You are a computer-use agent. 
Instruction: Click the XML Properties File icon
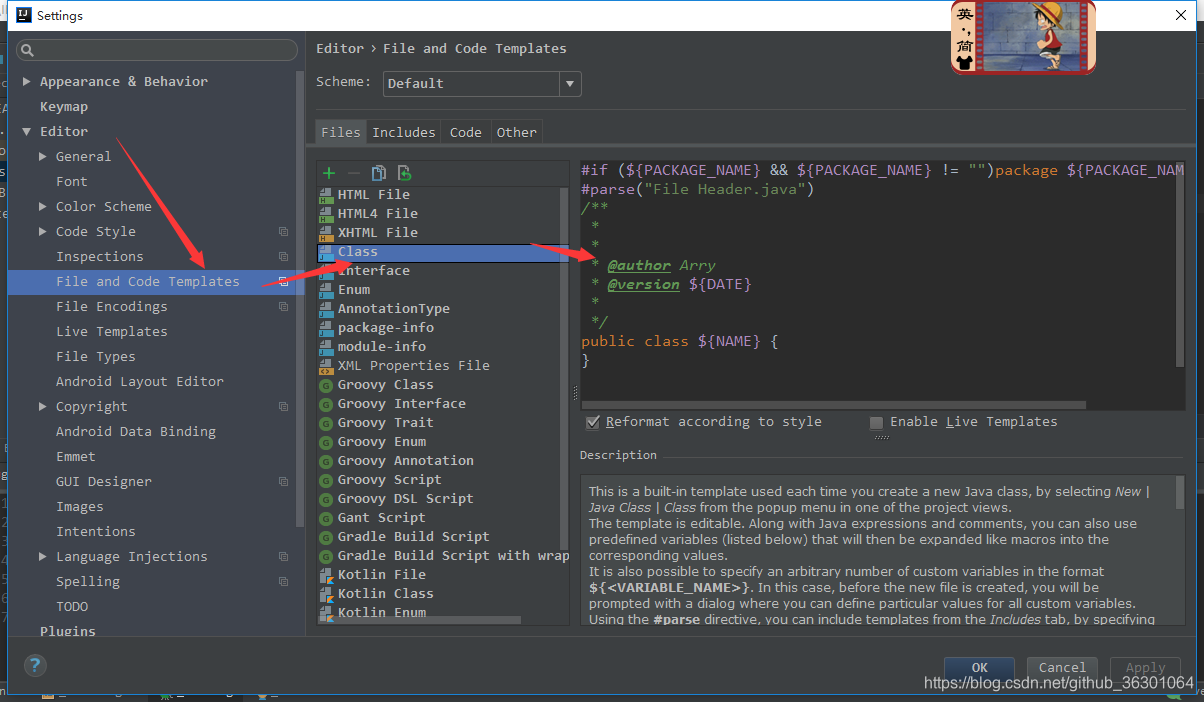326,366
